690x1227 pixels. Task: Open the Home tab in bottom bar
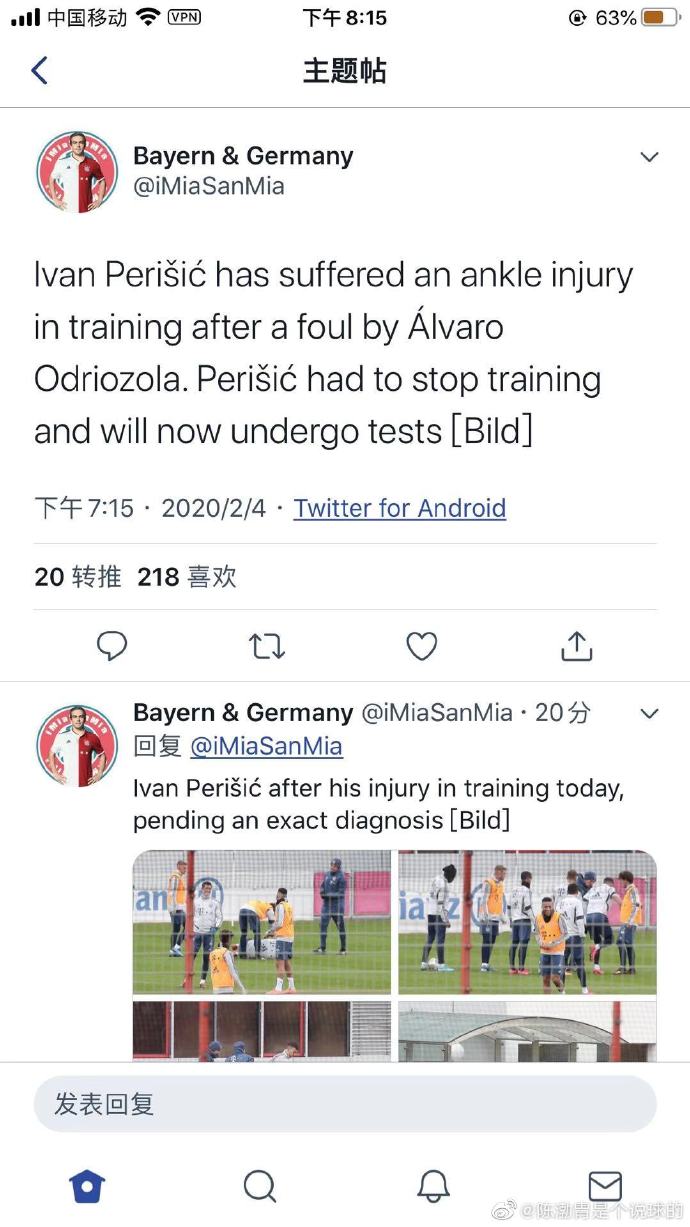(87, 1186)
